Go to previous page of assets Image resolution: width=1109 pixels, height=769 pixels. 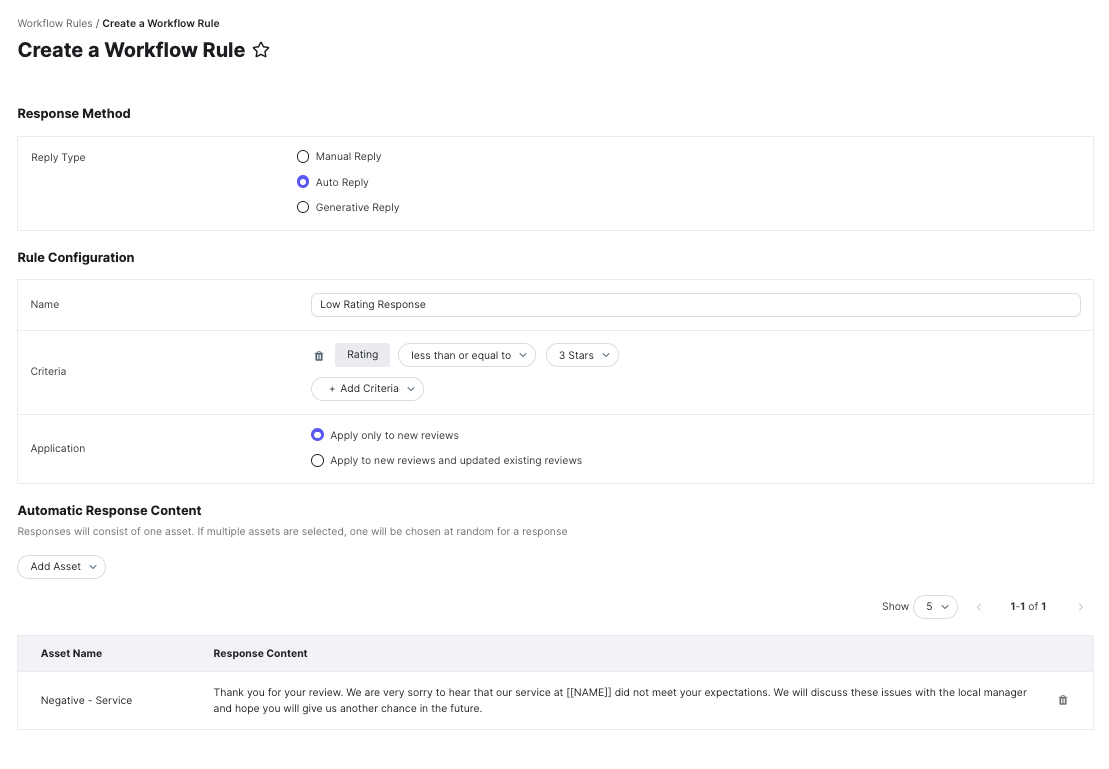click(979, 607)
